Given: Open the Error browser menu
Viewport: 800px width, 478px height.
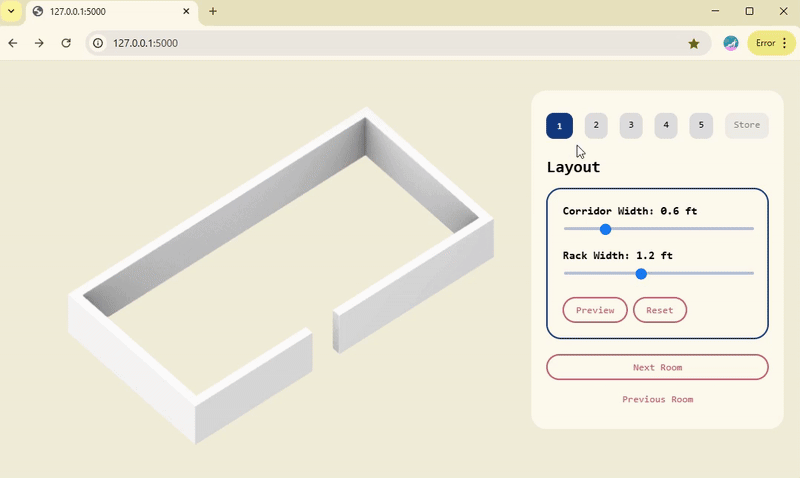Looking at the screenshot, I should (x=771, y=43).
